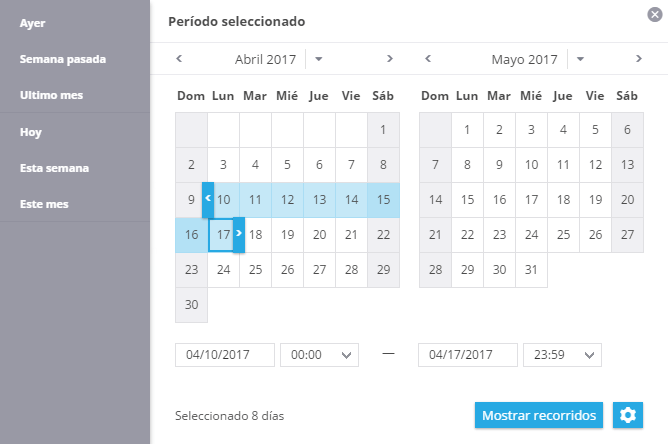Open the 00:00 start time dropdown
668x444 pixels.
(x=320, y=355)
